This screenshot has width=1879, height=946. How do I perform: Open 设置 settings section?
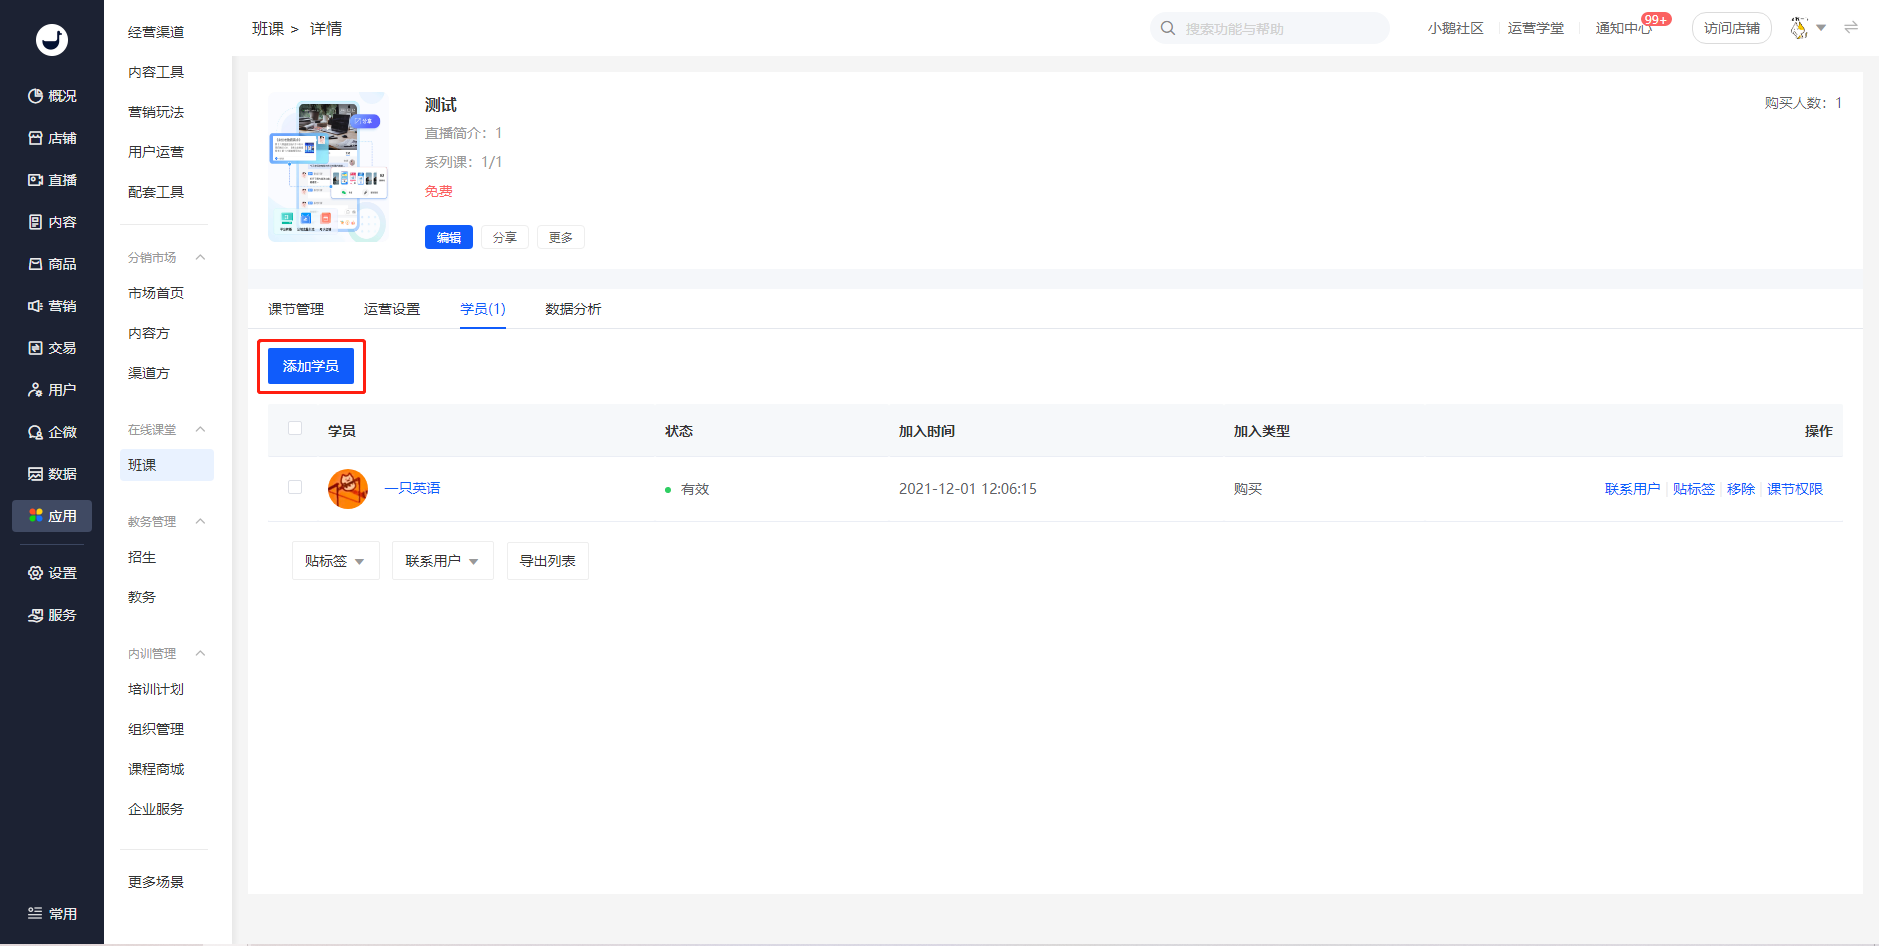[x=52, y=573]
